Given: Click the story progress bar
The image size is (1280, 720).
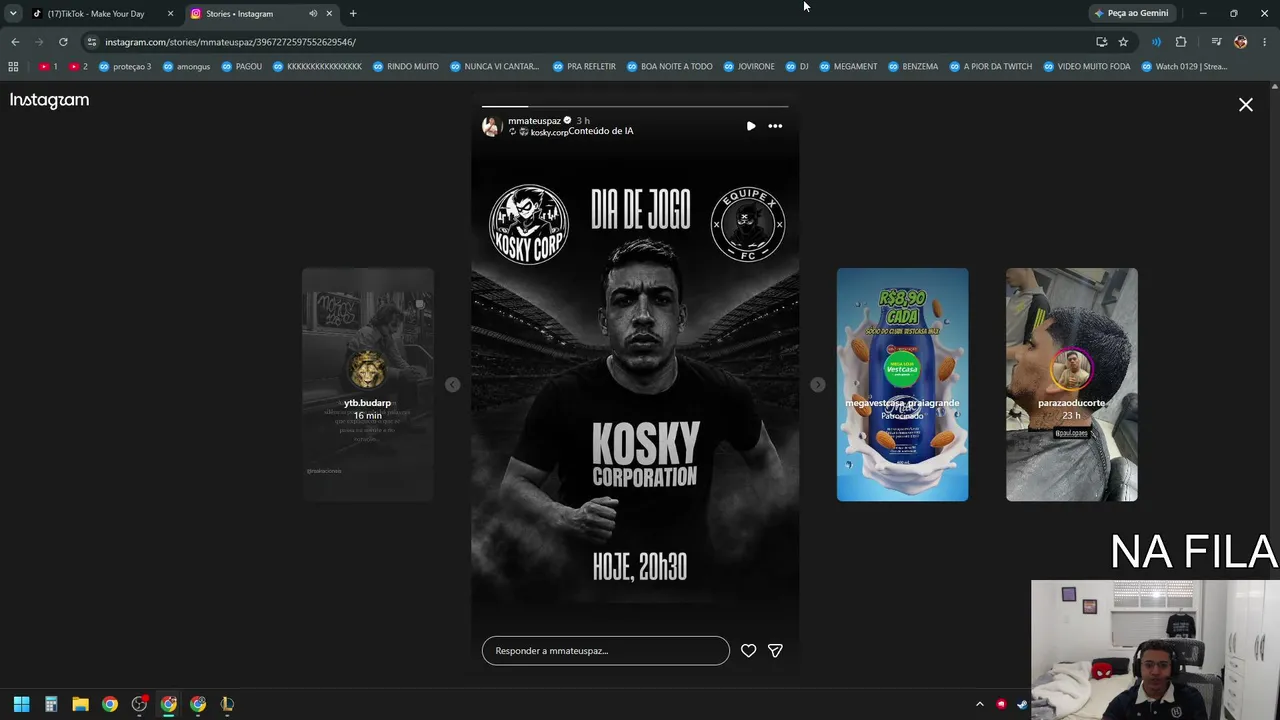Looking at the screenshot, I should (x=635, y=106).
